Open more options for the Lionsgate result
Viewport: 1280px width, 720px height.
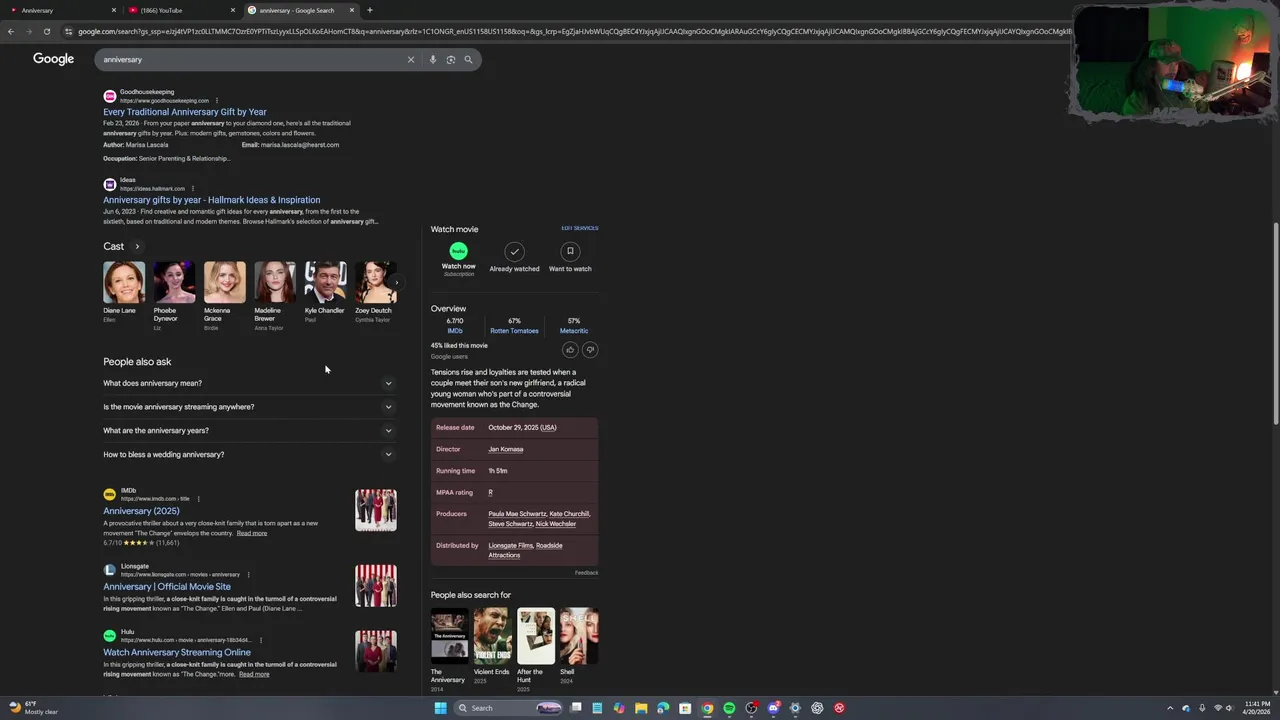[x=248, y=574]
